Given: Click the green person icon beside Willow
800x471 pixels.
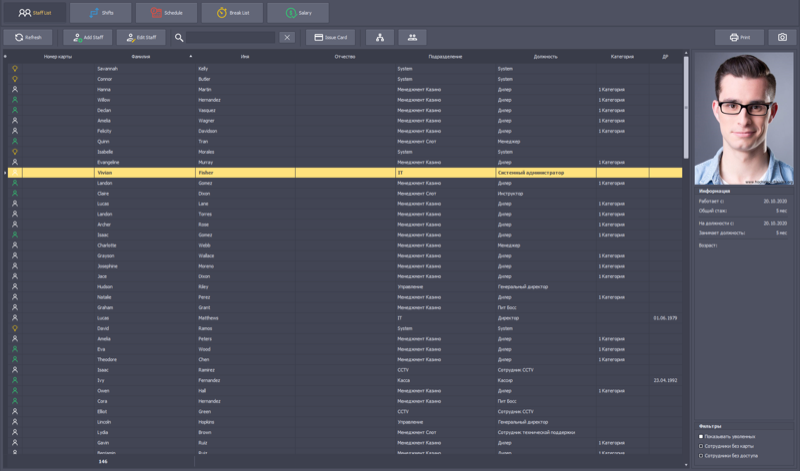Looking at the screenshot, I should click(14, 100).
